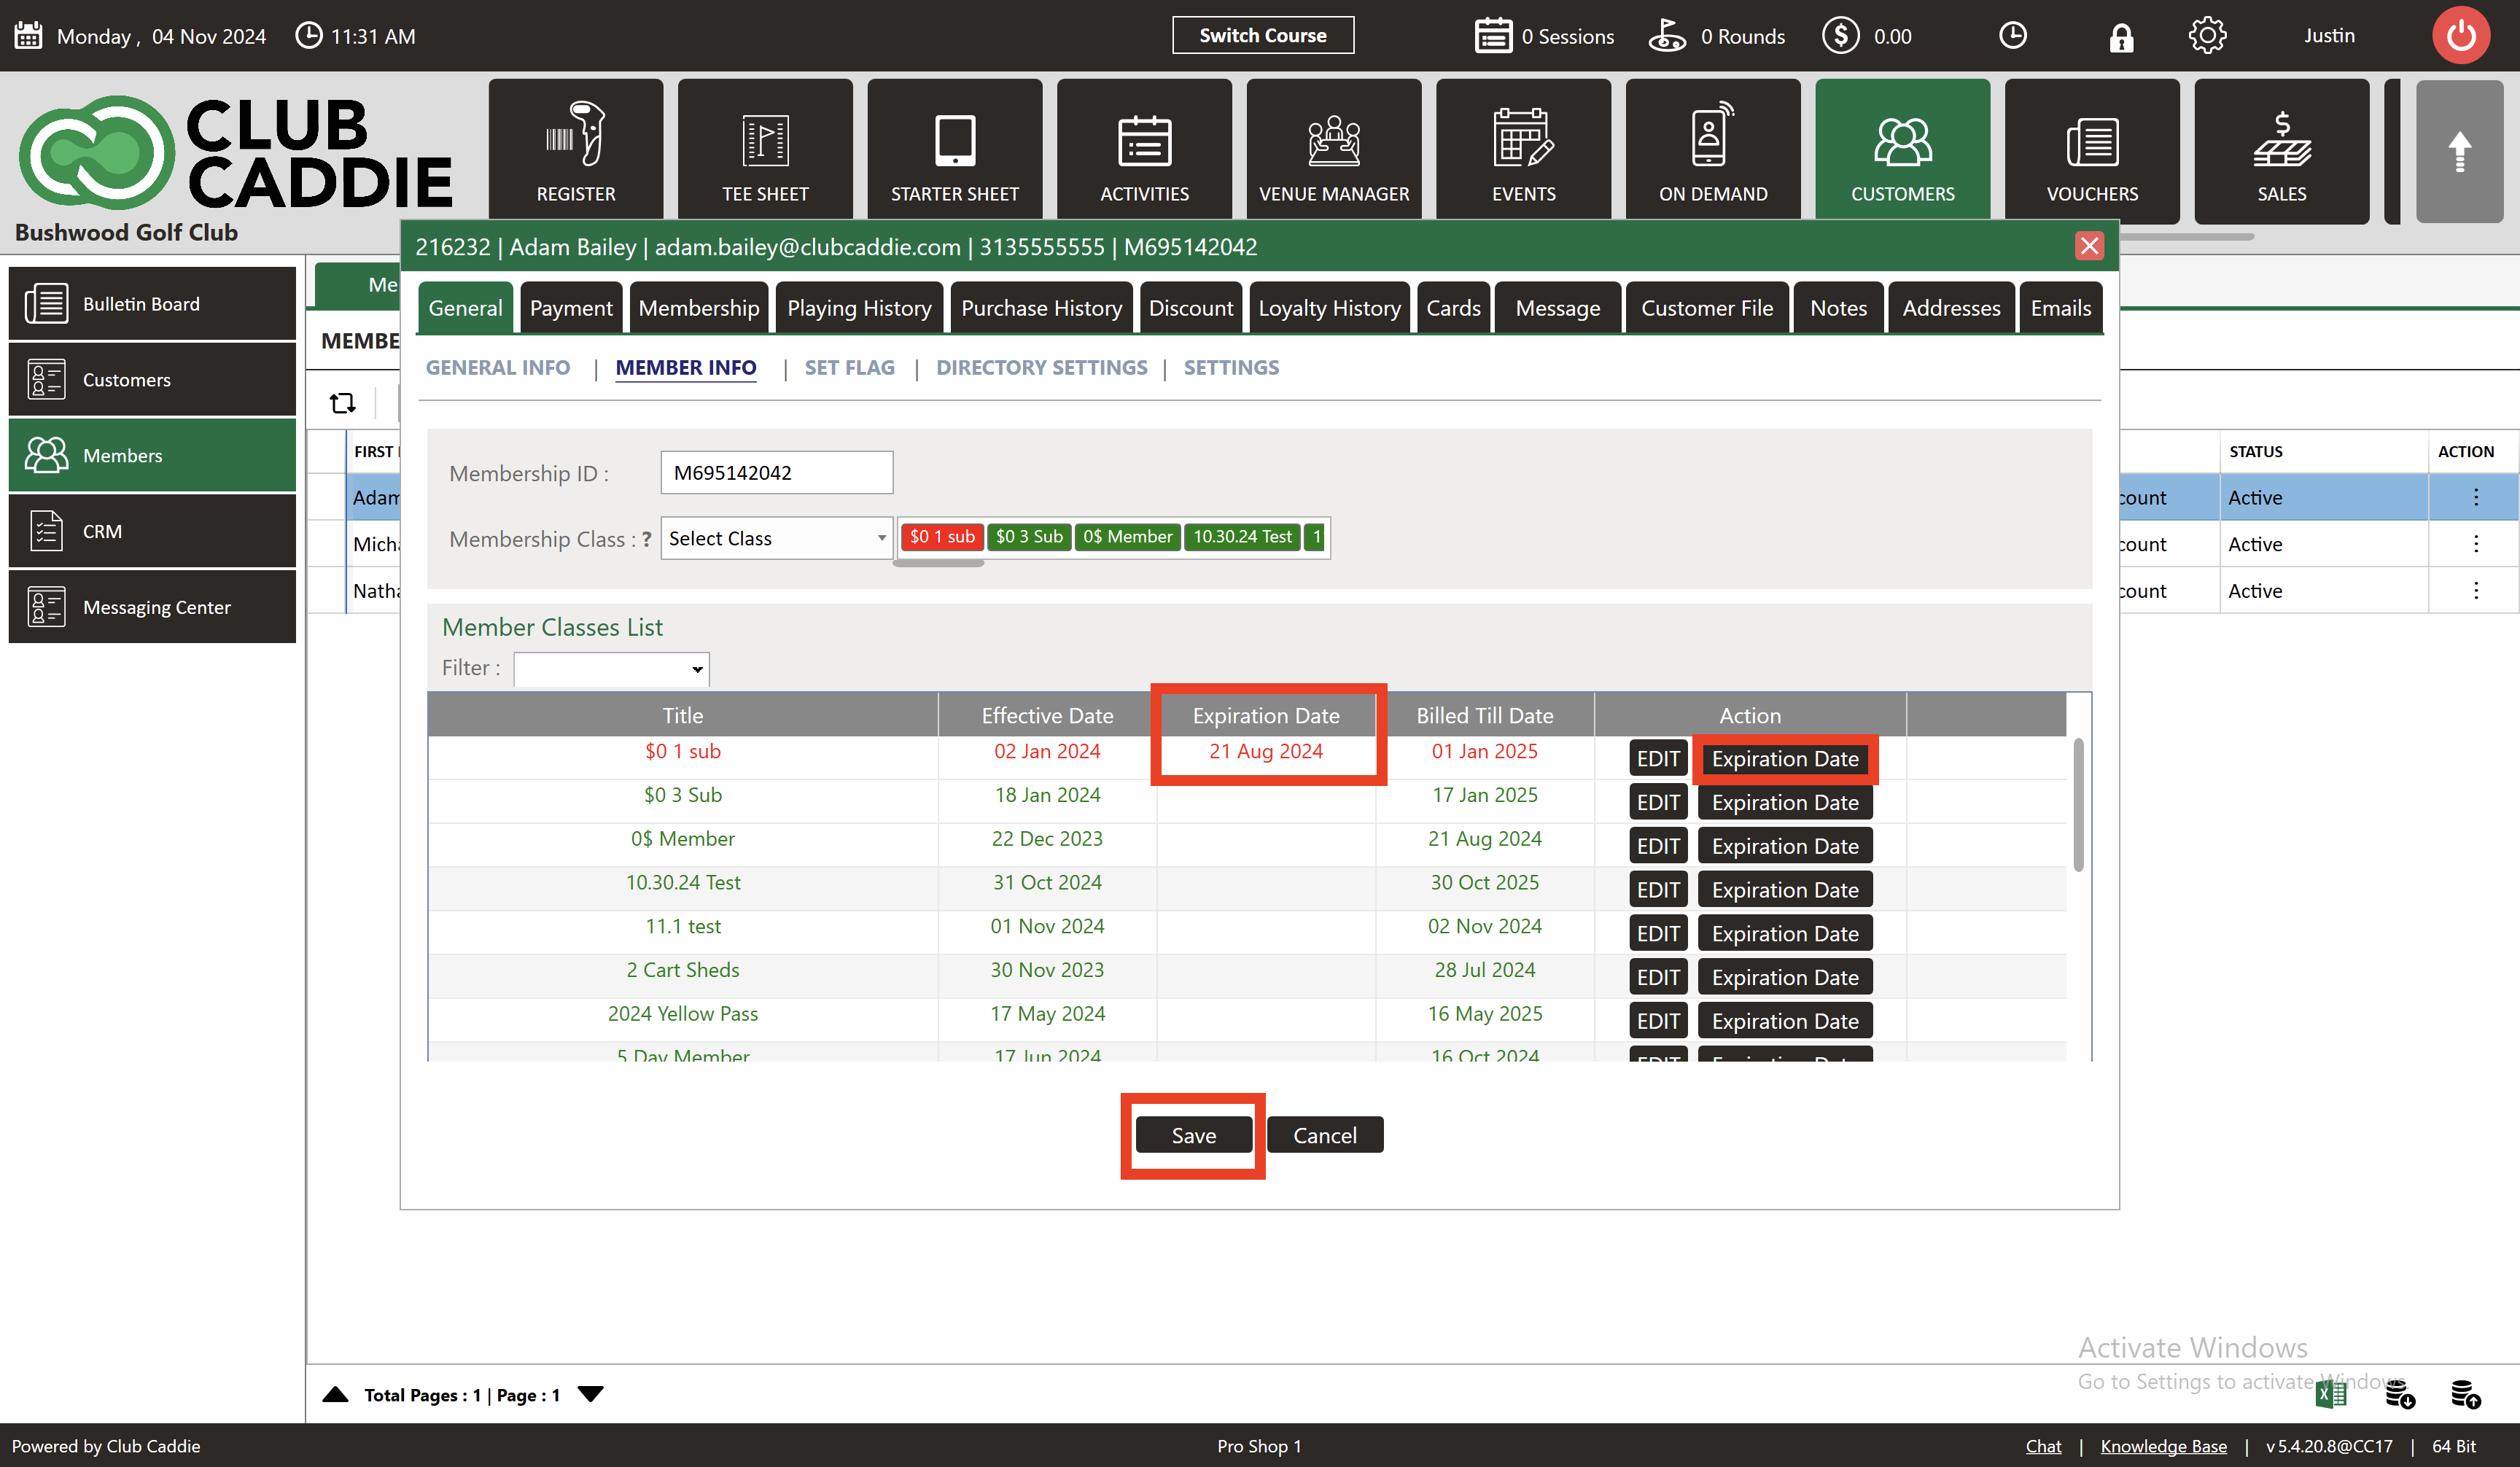
Task: Click the lock screen padlock icon
Action: 2121,38
